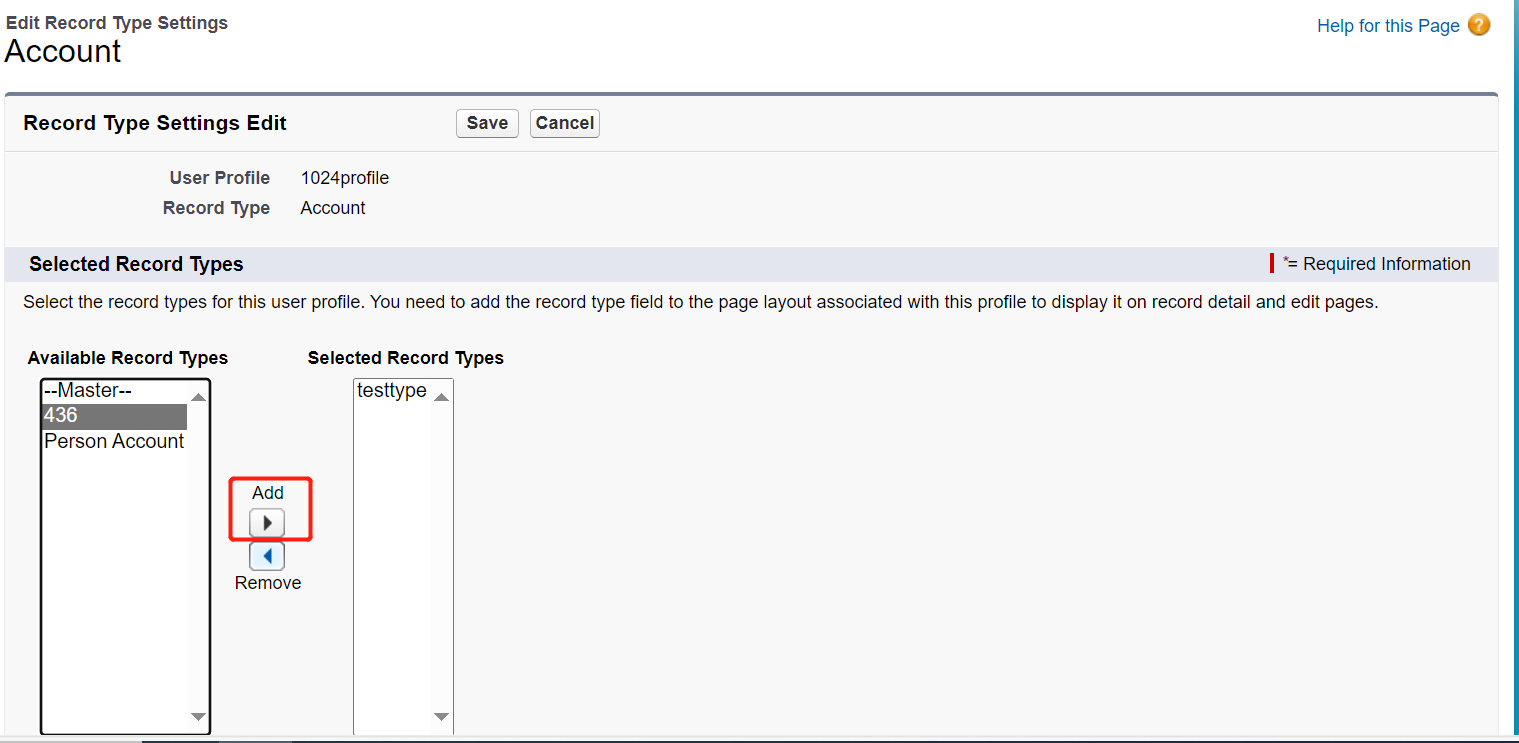Click the up arrow on Available Record Types scrollbar

pyautogui.click(x=198, y=395)
